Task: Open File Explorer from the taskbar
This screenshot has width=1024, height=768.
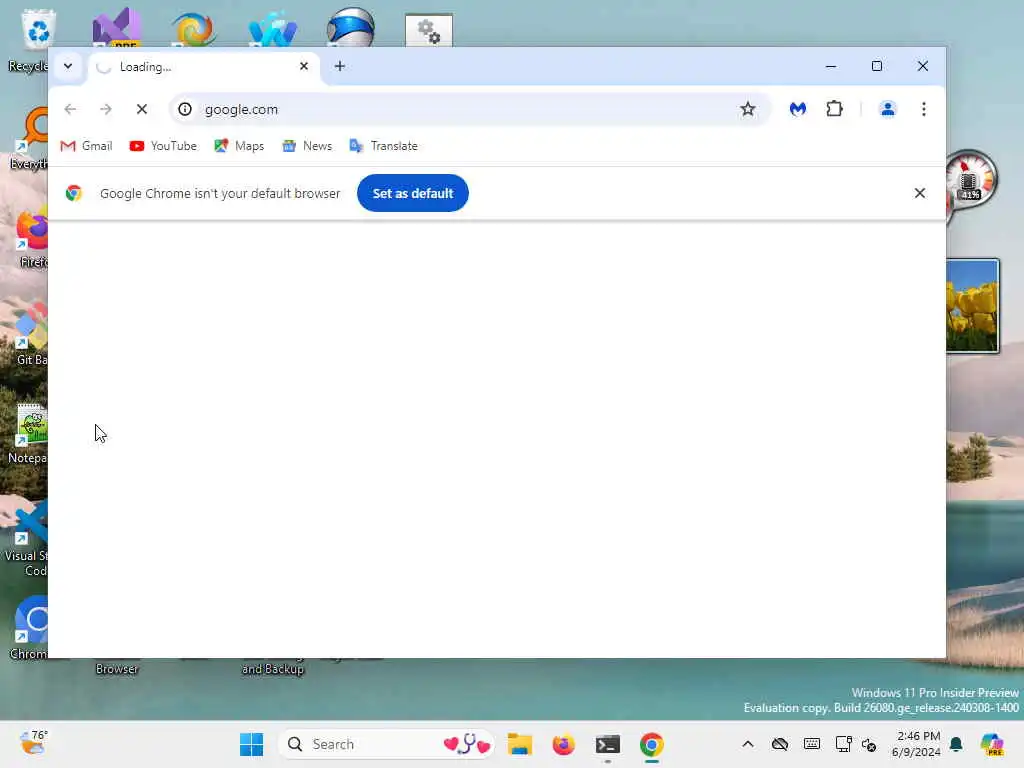Action: pyautogui.click(x=520, y=744)
